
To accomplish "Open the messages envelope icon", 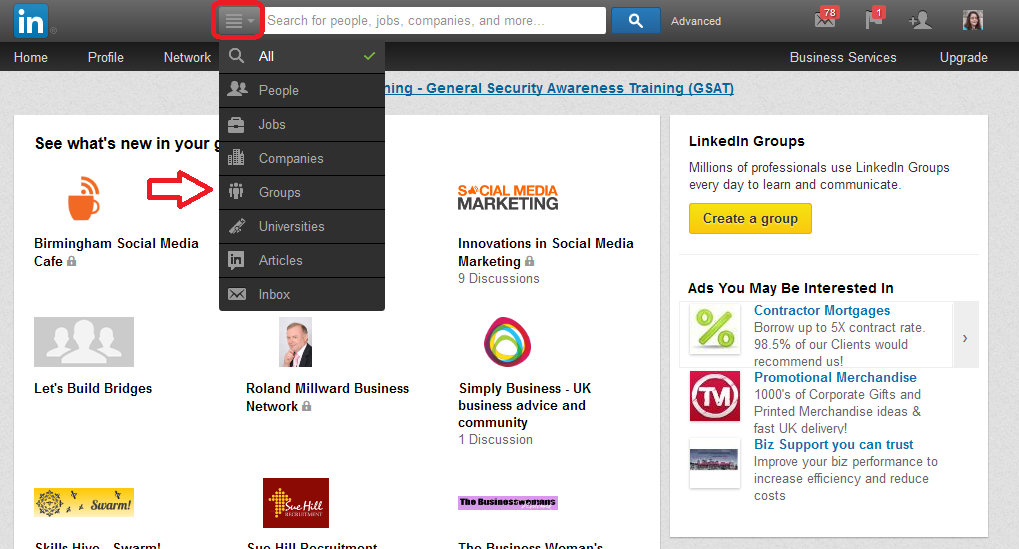I will (825, 20).
